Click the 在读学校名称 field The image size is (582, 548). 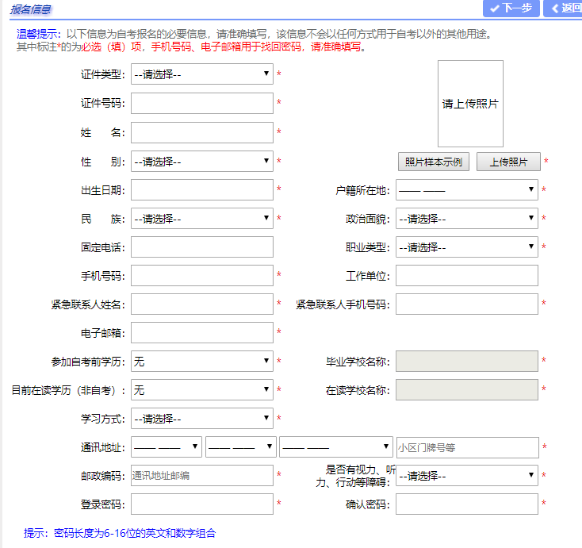[x=467, y=390]
